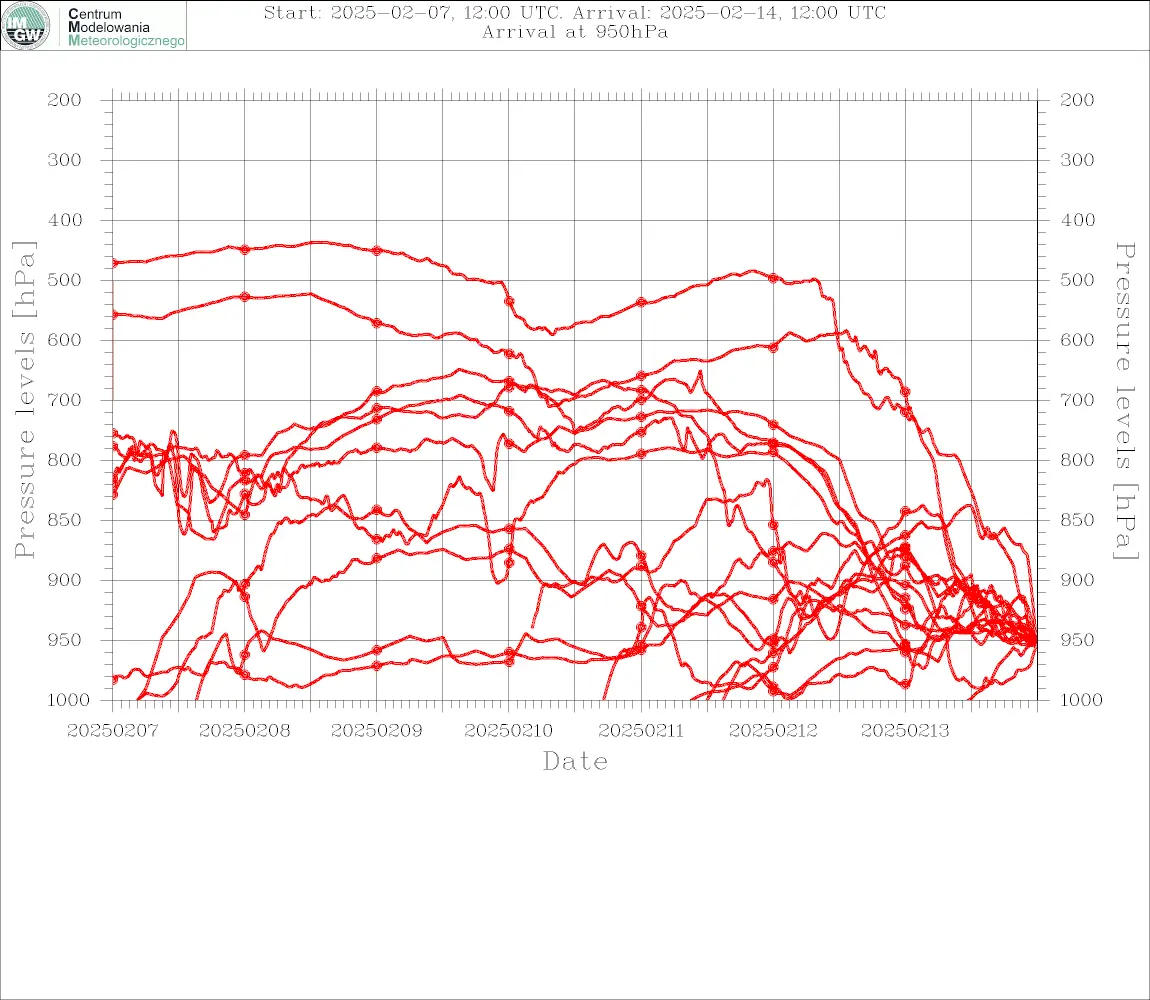The height and width of the screenshot is (1000, 1150).
Task: Click left axis label 500
Action: coord(65,280)
